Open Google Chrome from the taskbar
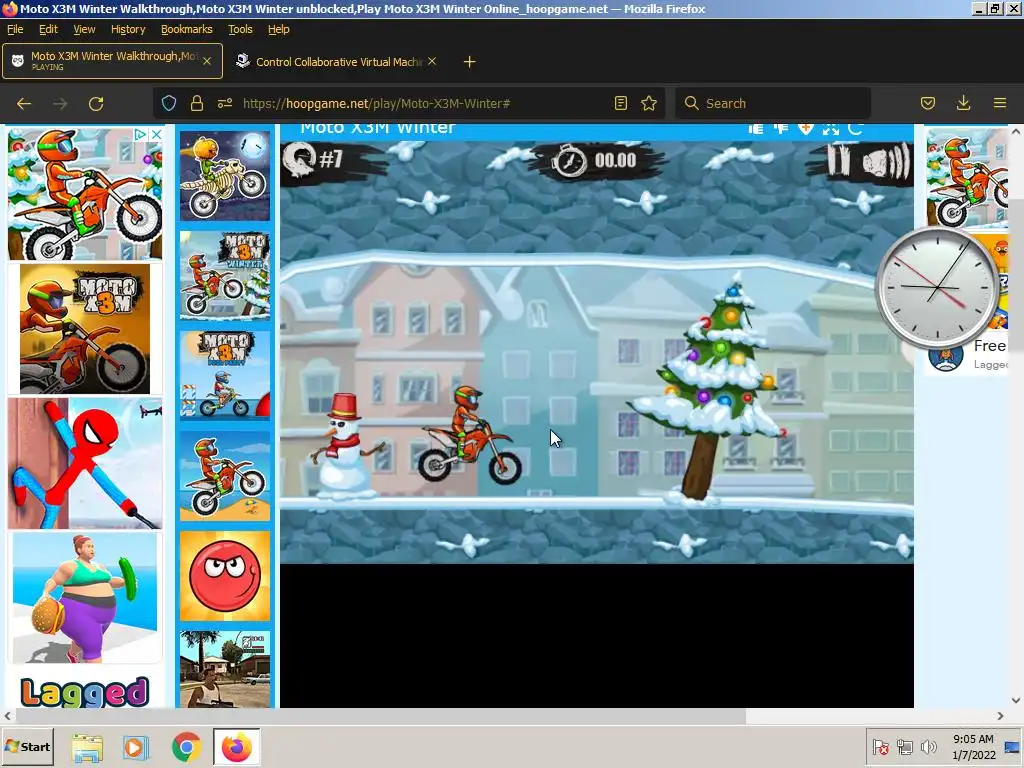Image resolution: width=1024 pixels, height=768 pixels. [186, 747]
